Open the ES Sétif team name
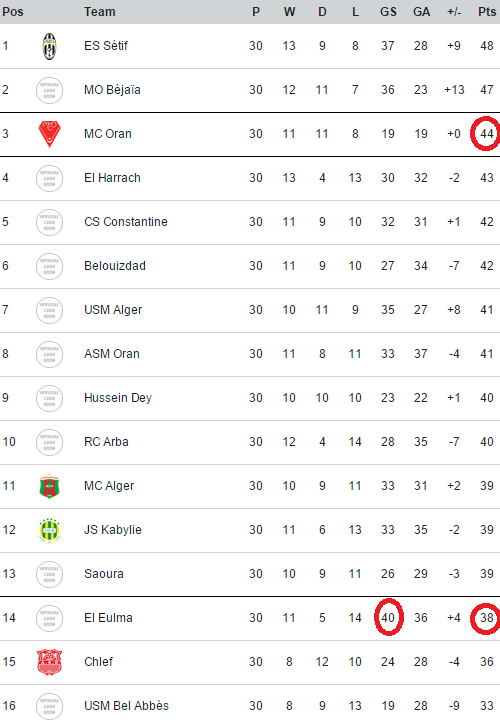Screen dimensions: 500x722 click(106, 46)
